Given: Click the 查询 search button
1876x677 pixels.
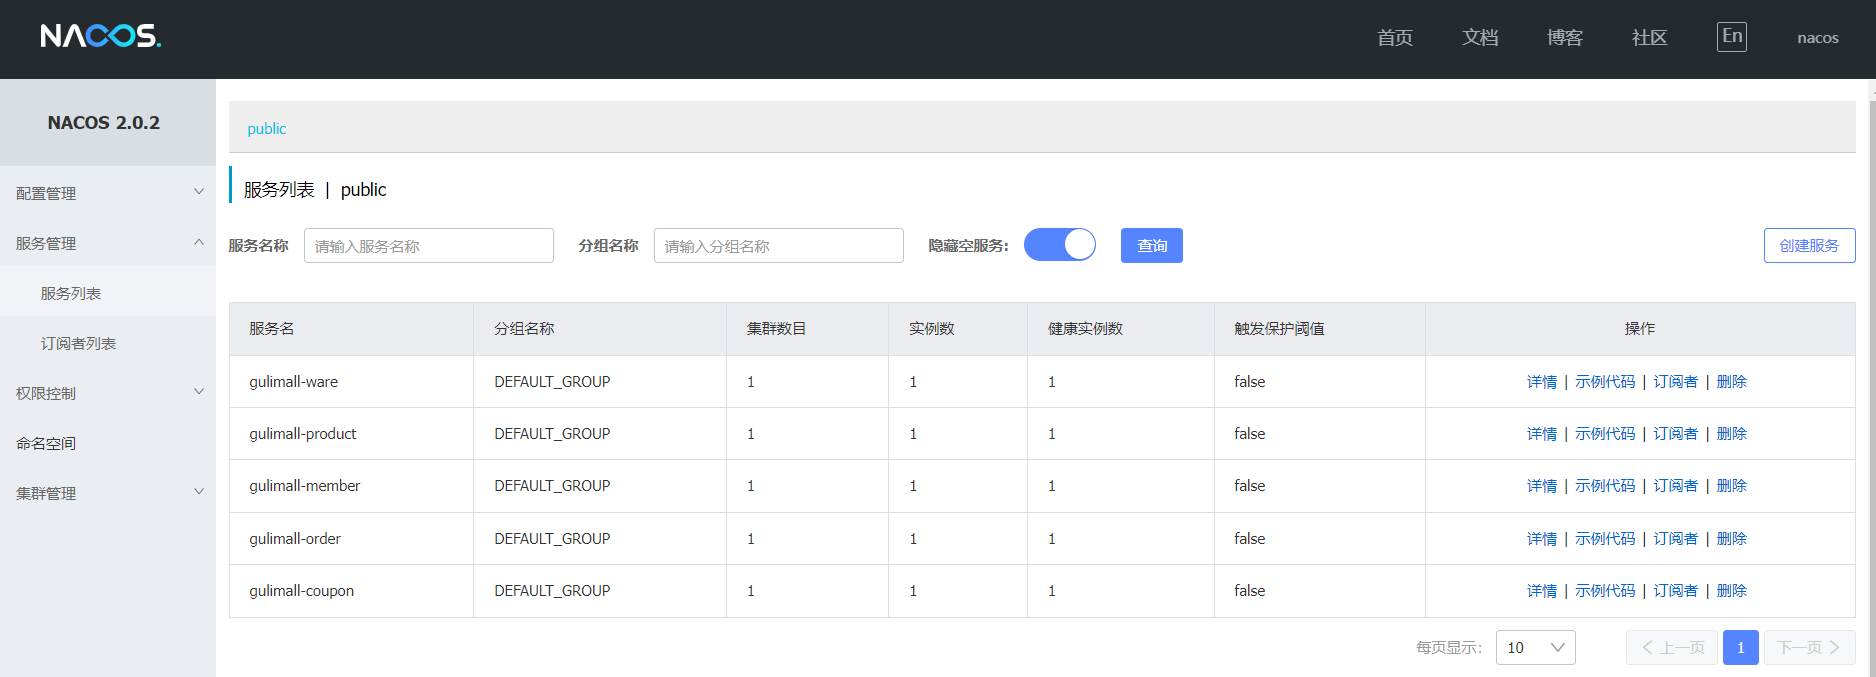Looking at the screenshot, I should click(x=1151, y=246).
